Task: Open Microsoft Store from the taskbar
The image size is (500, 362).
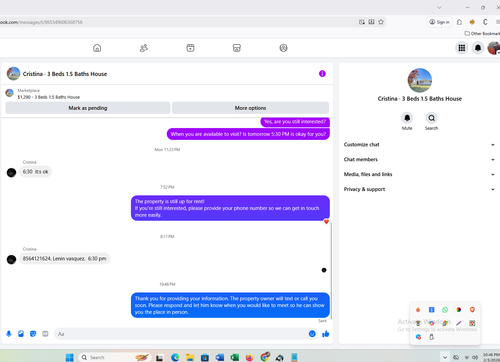Action: 205,357
